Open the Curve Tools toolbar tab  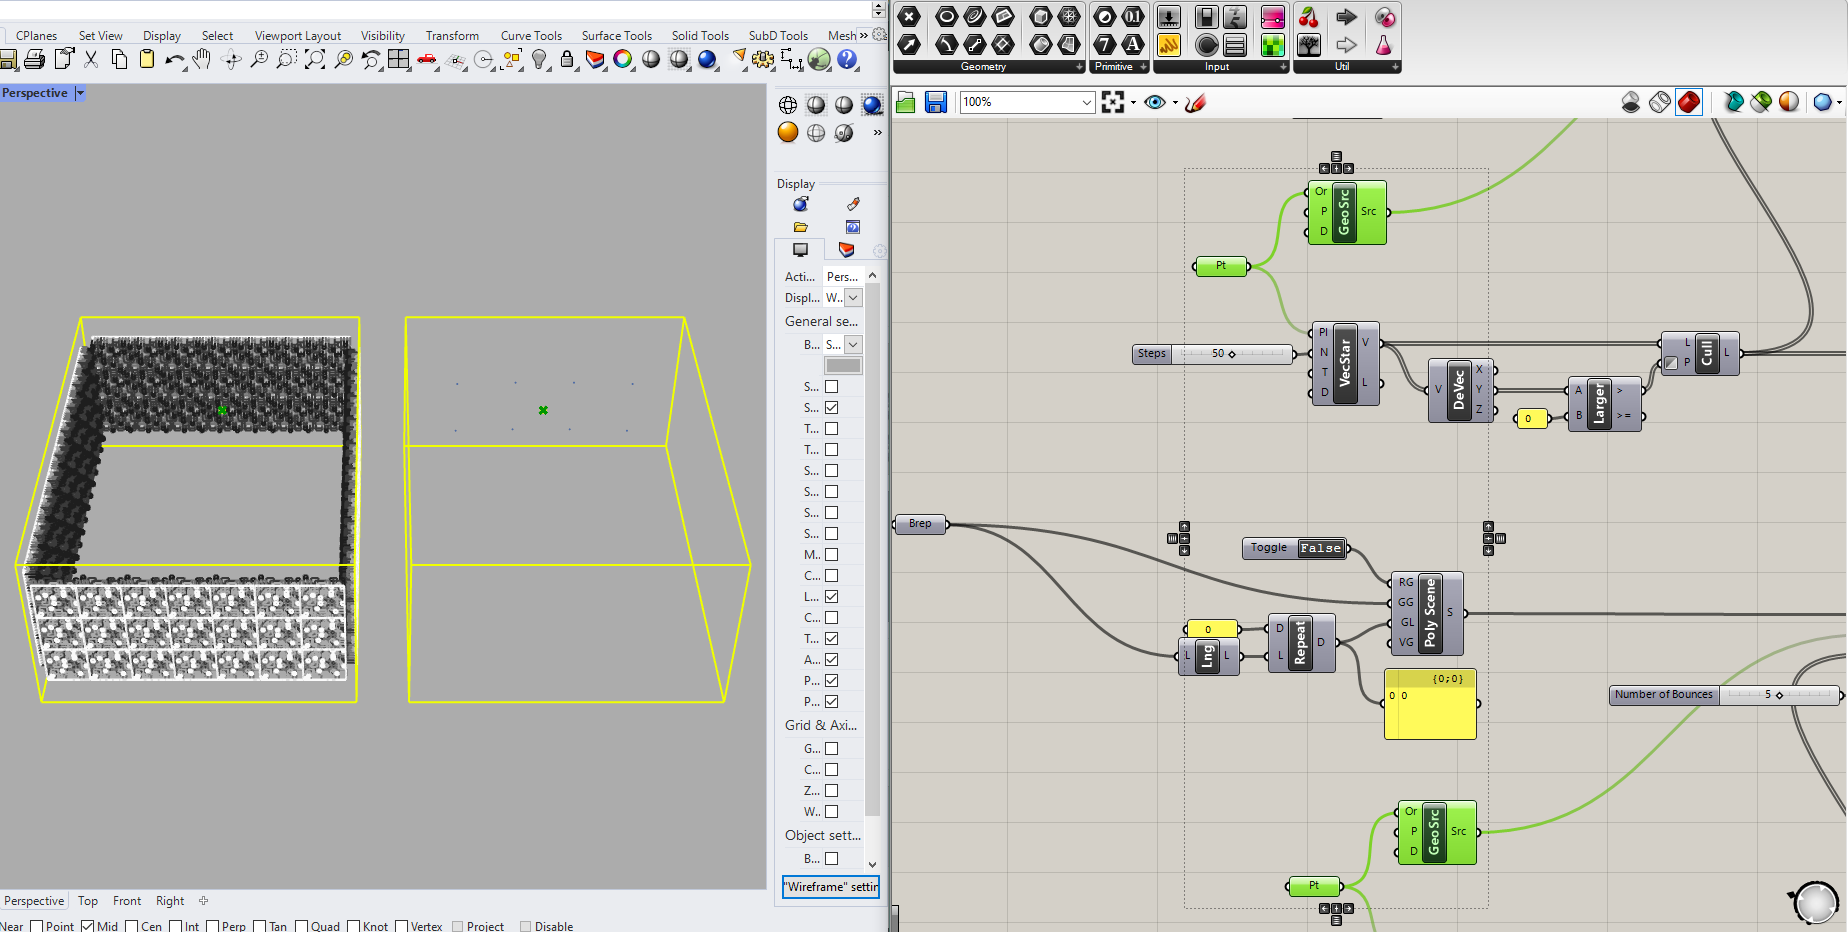coord(531,36)
